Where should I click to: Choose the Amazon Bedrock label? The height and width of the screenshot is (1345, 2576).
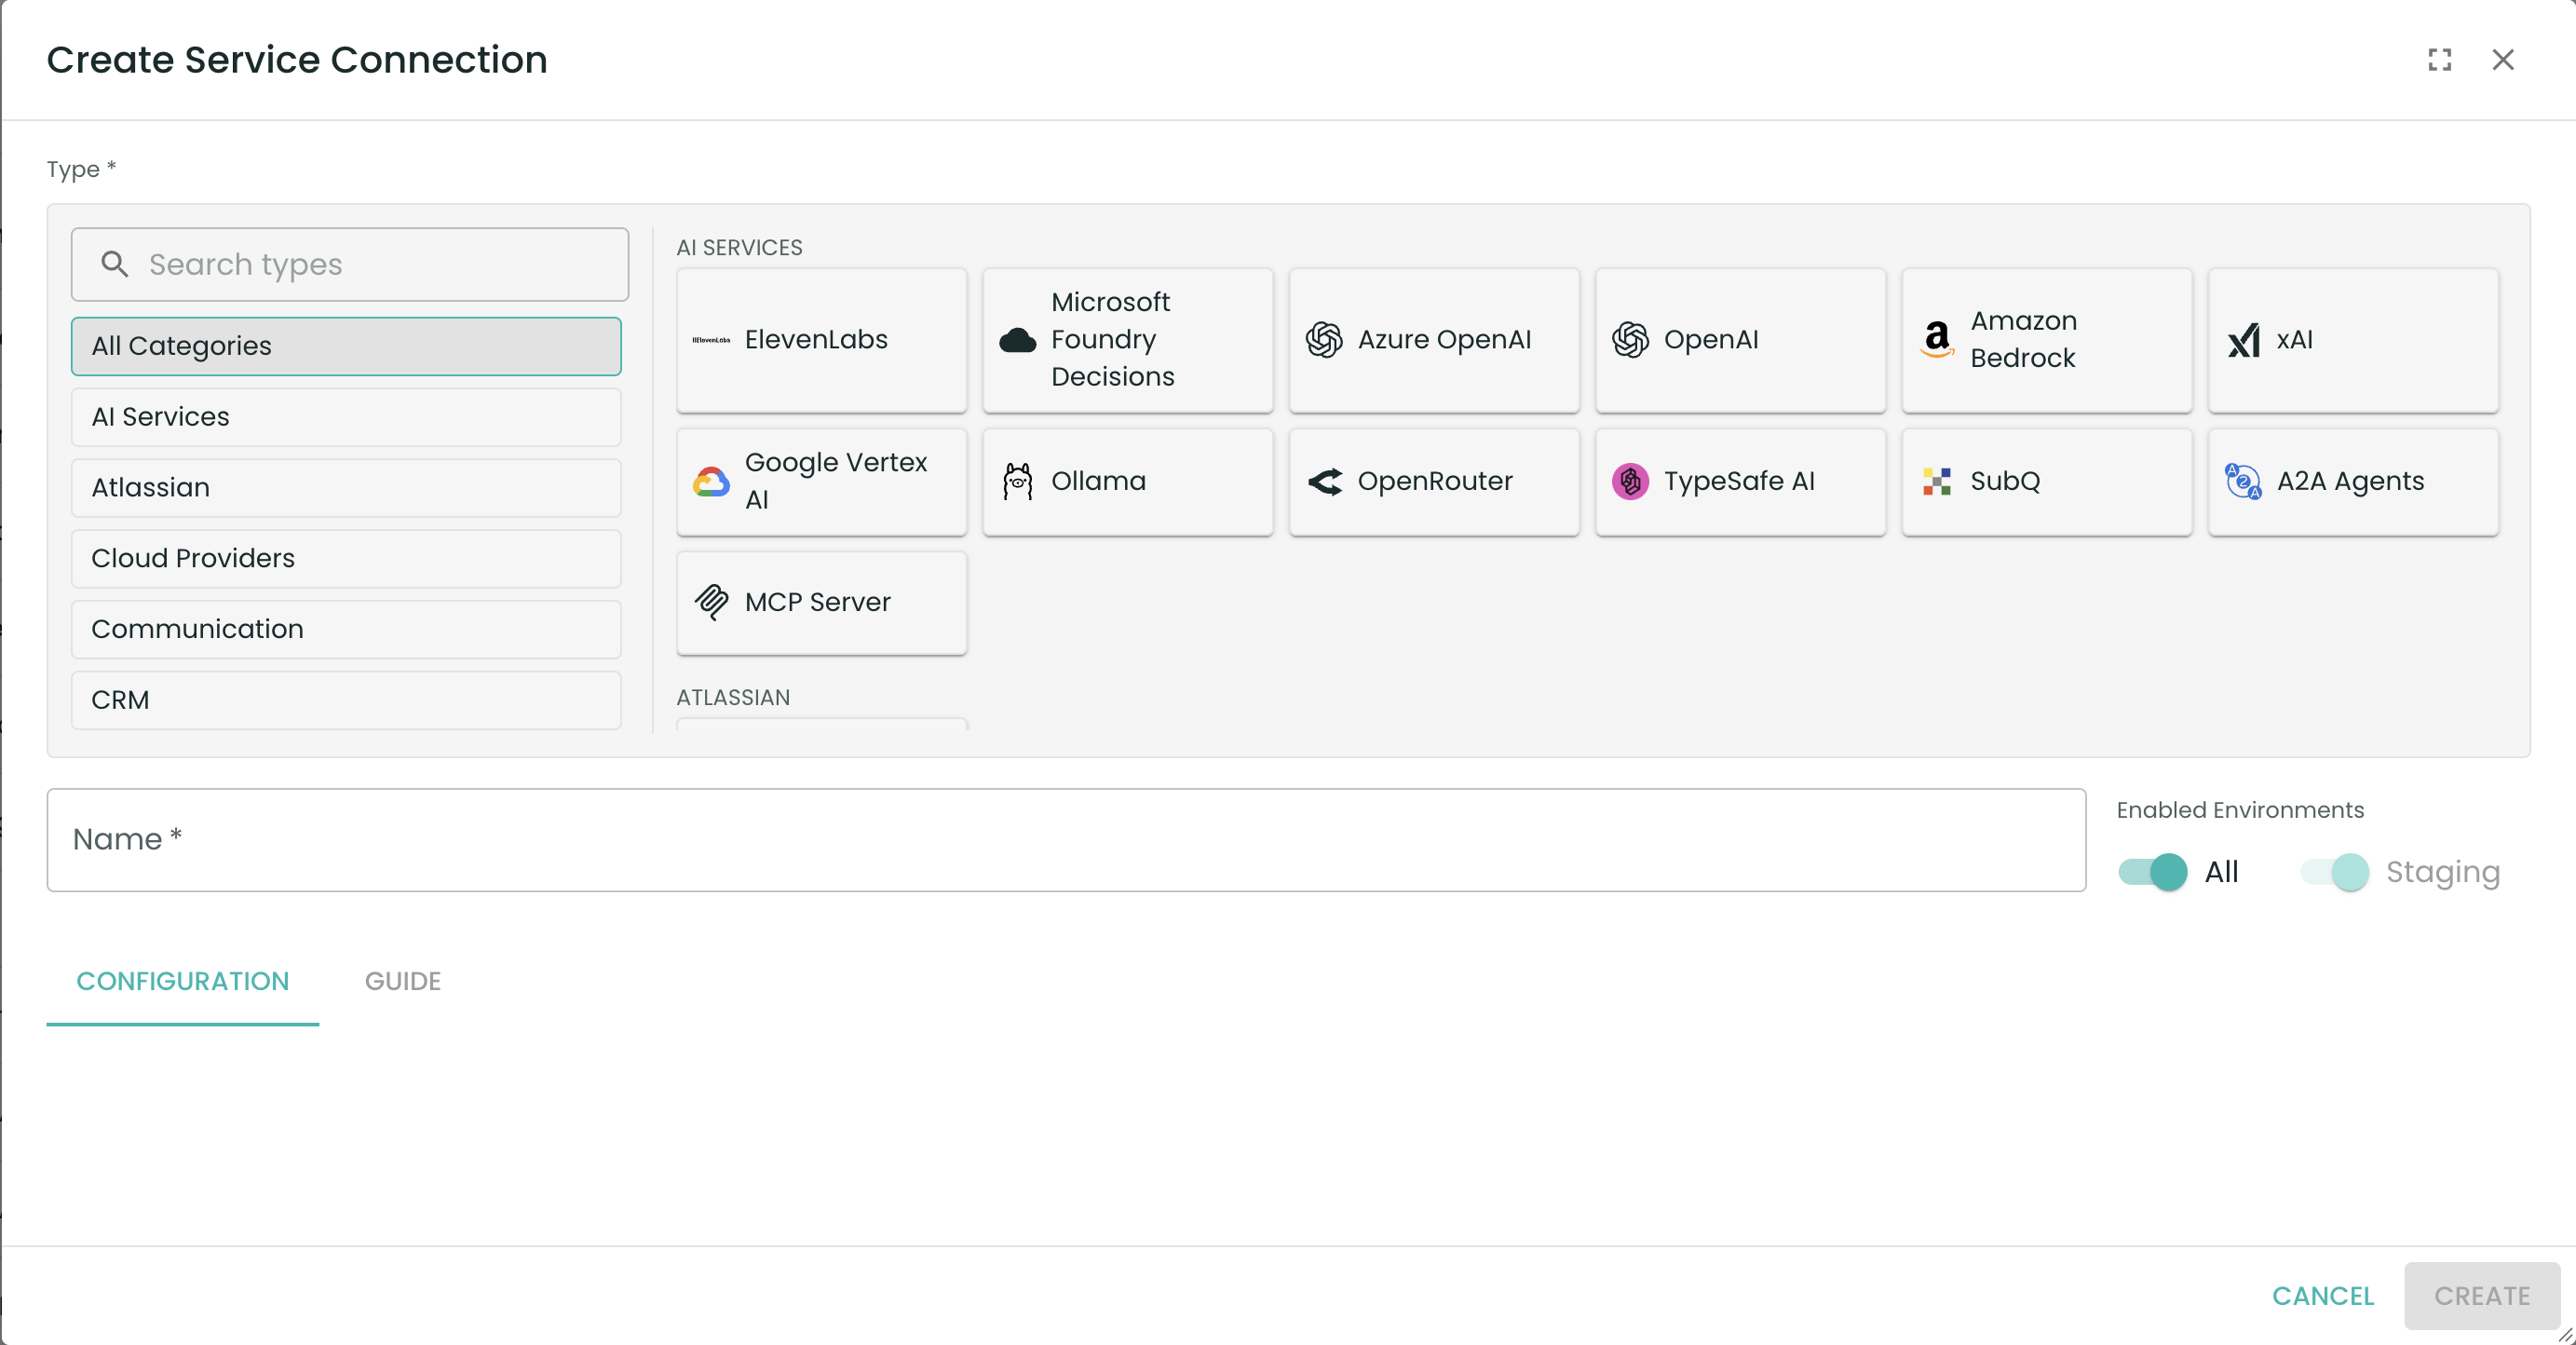point(2023,340)
